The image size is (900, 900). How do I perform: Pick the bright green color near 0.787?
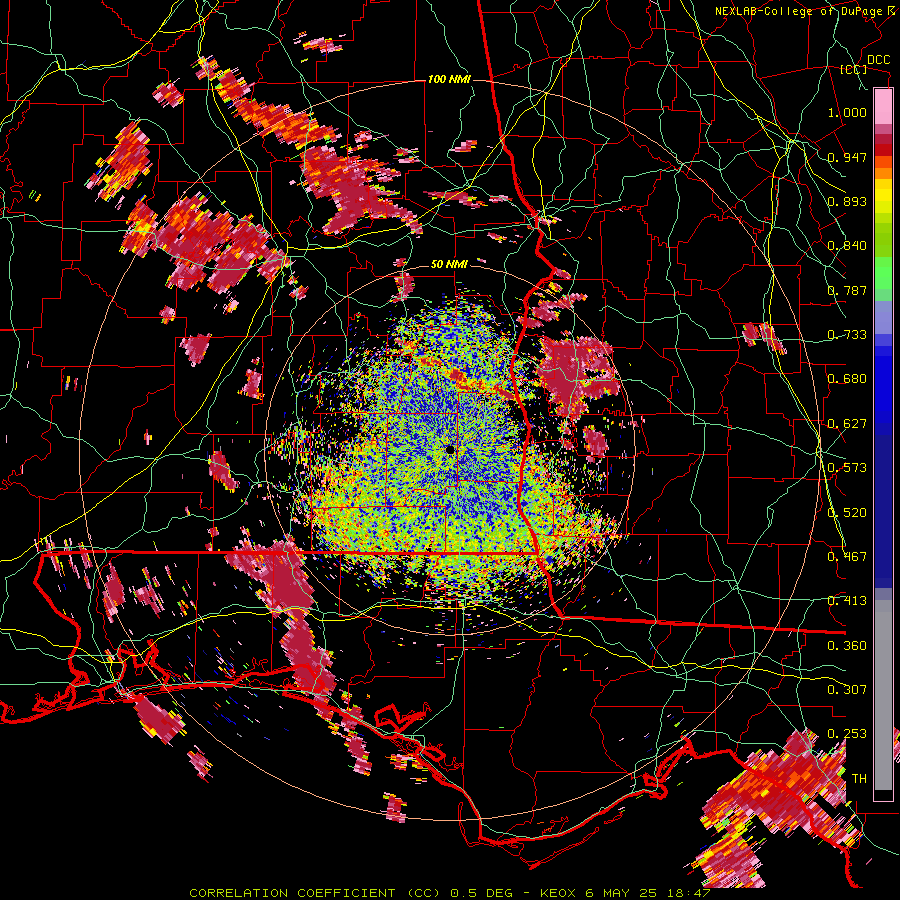coord(883,273)
